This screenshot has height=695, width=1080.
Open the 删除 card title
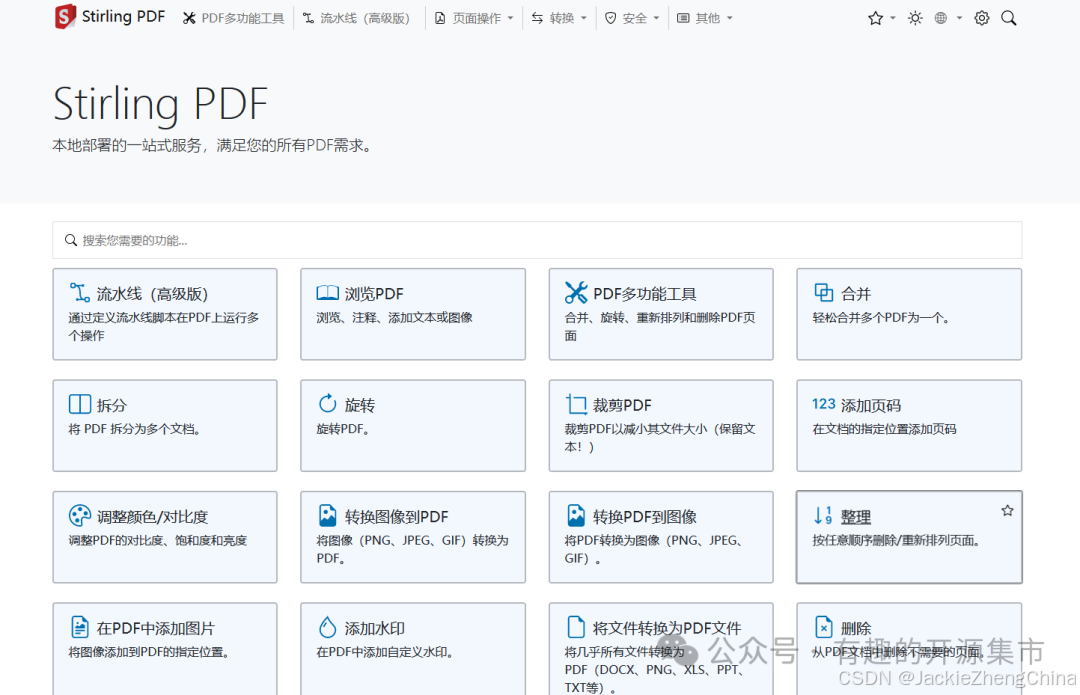pyautogui.click(x=856, y=629)
